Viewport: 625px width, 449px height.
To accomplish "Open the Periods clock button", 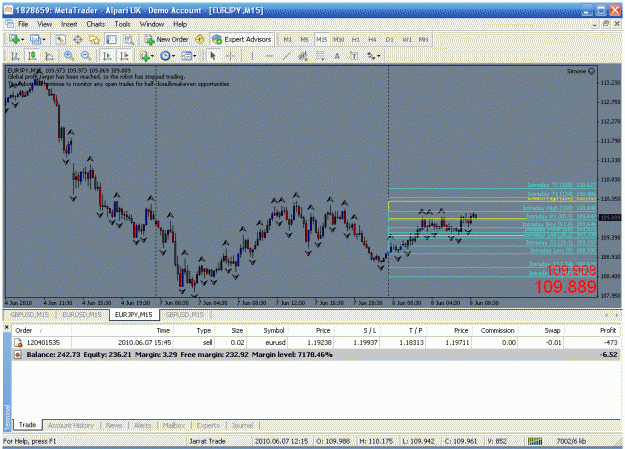I will (x=165, y=56).
